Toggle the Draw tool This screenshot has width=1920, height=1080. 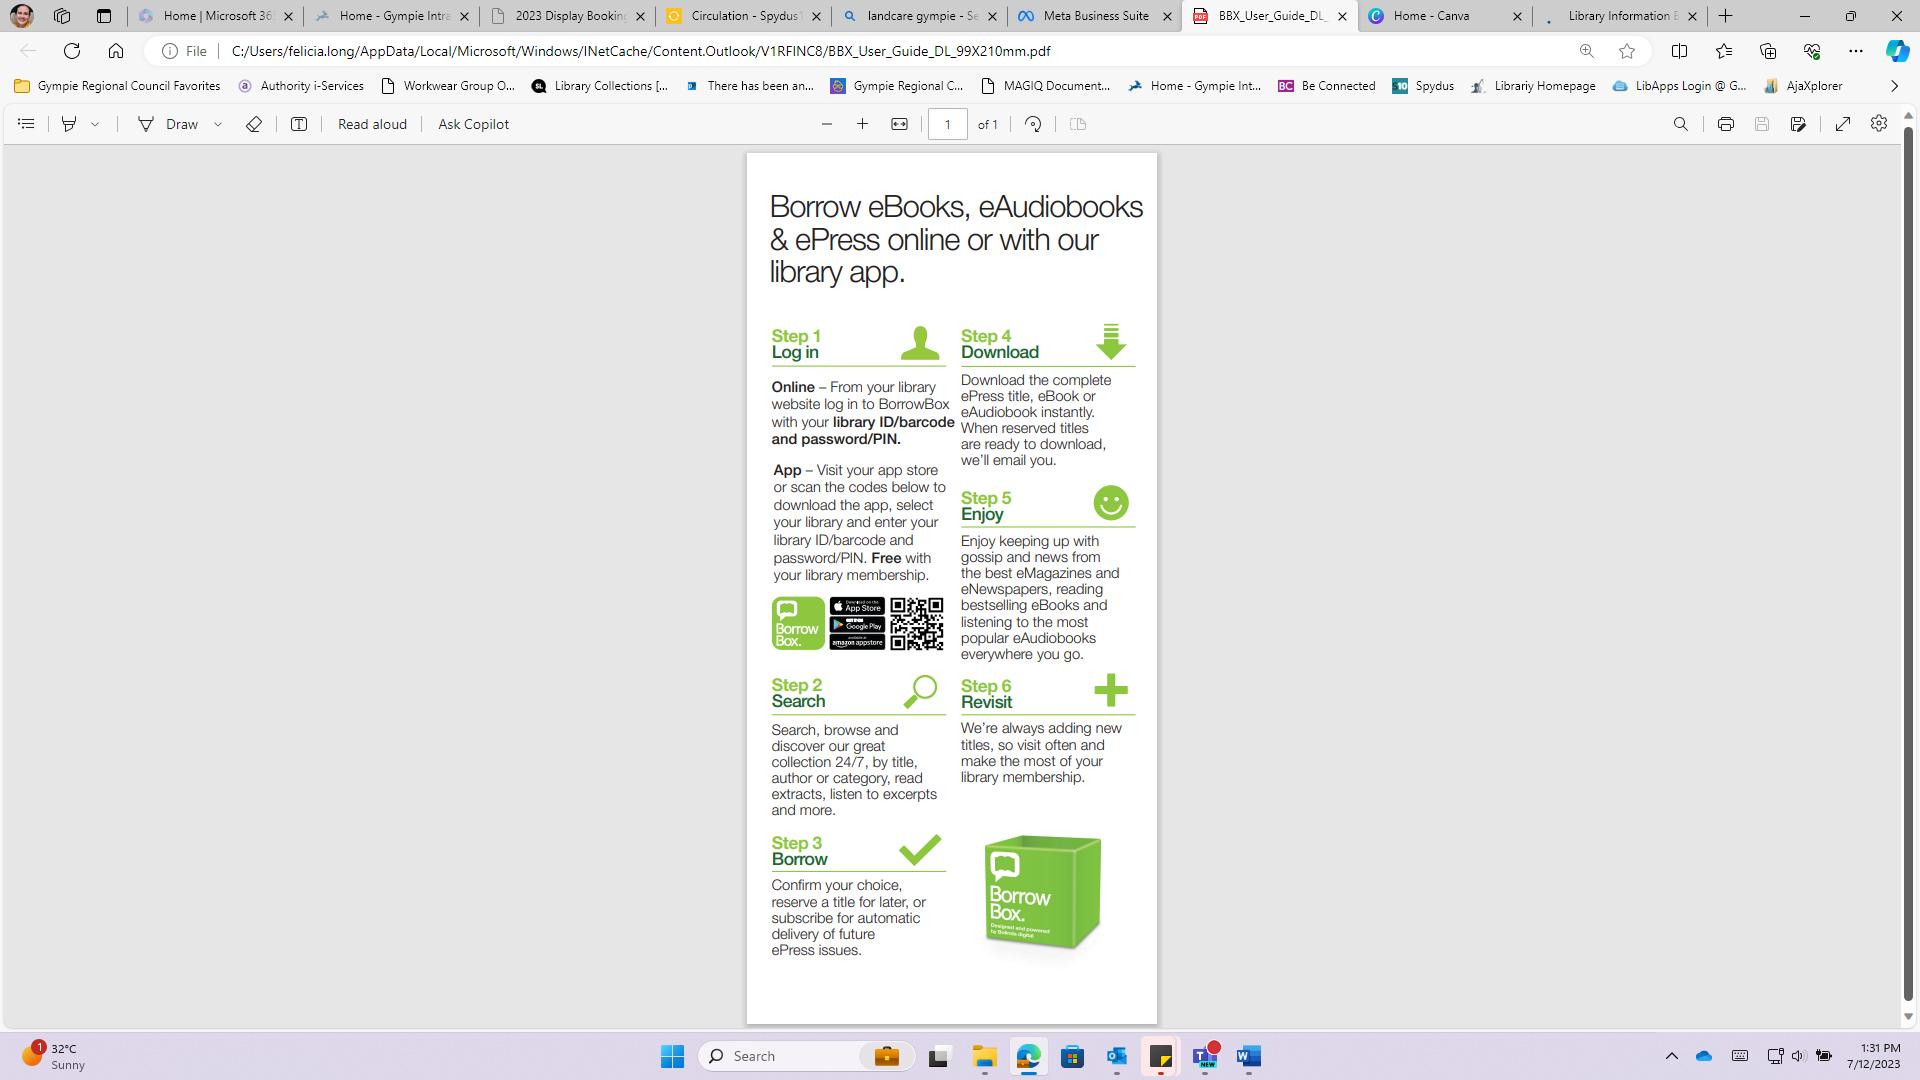pyautogui.click(x=168, y=124)
